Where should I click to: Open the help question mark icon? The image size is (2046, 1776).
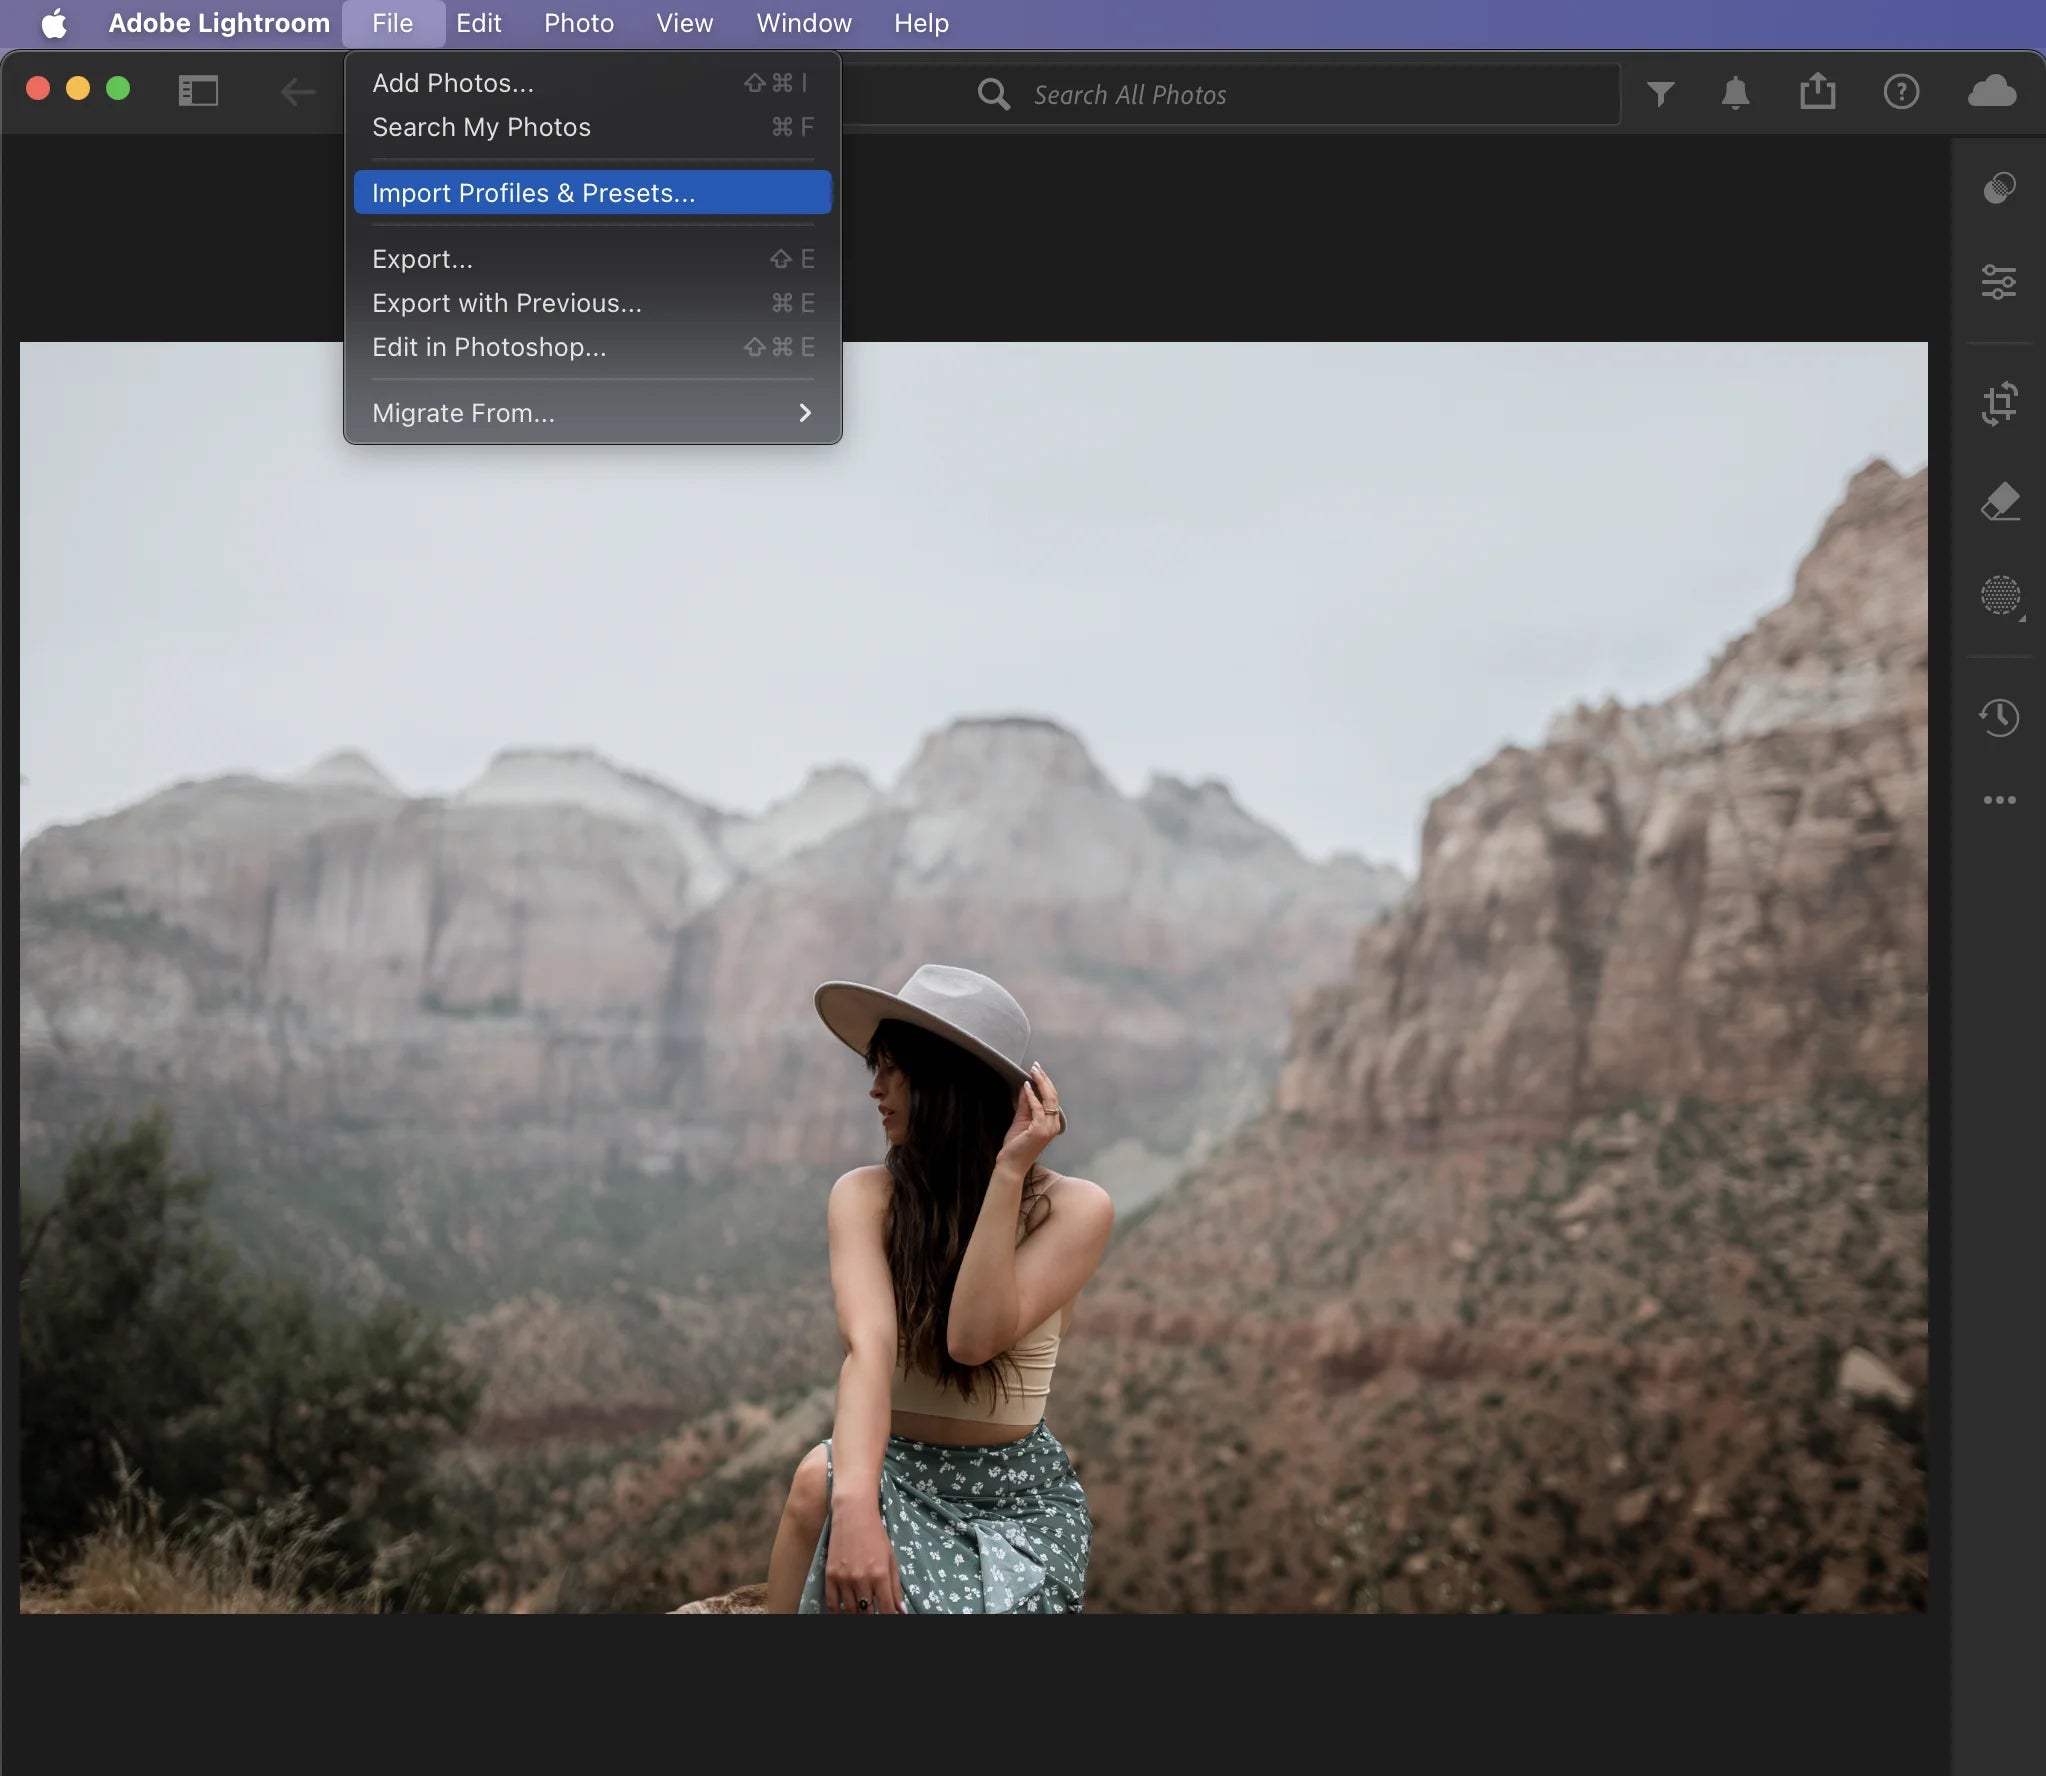pyautogui.click(x=1900, y=92)
